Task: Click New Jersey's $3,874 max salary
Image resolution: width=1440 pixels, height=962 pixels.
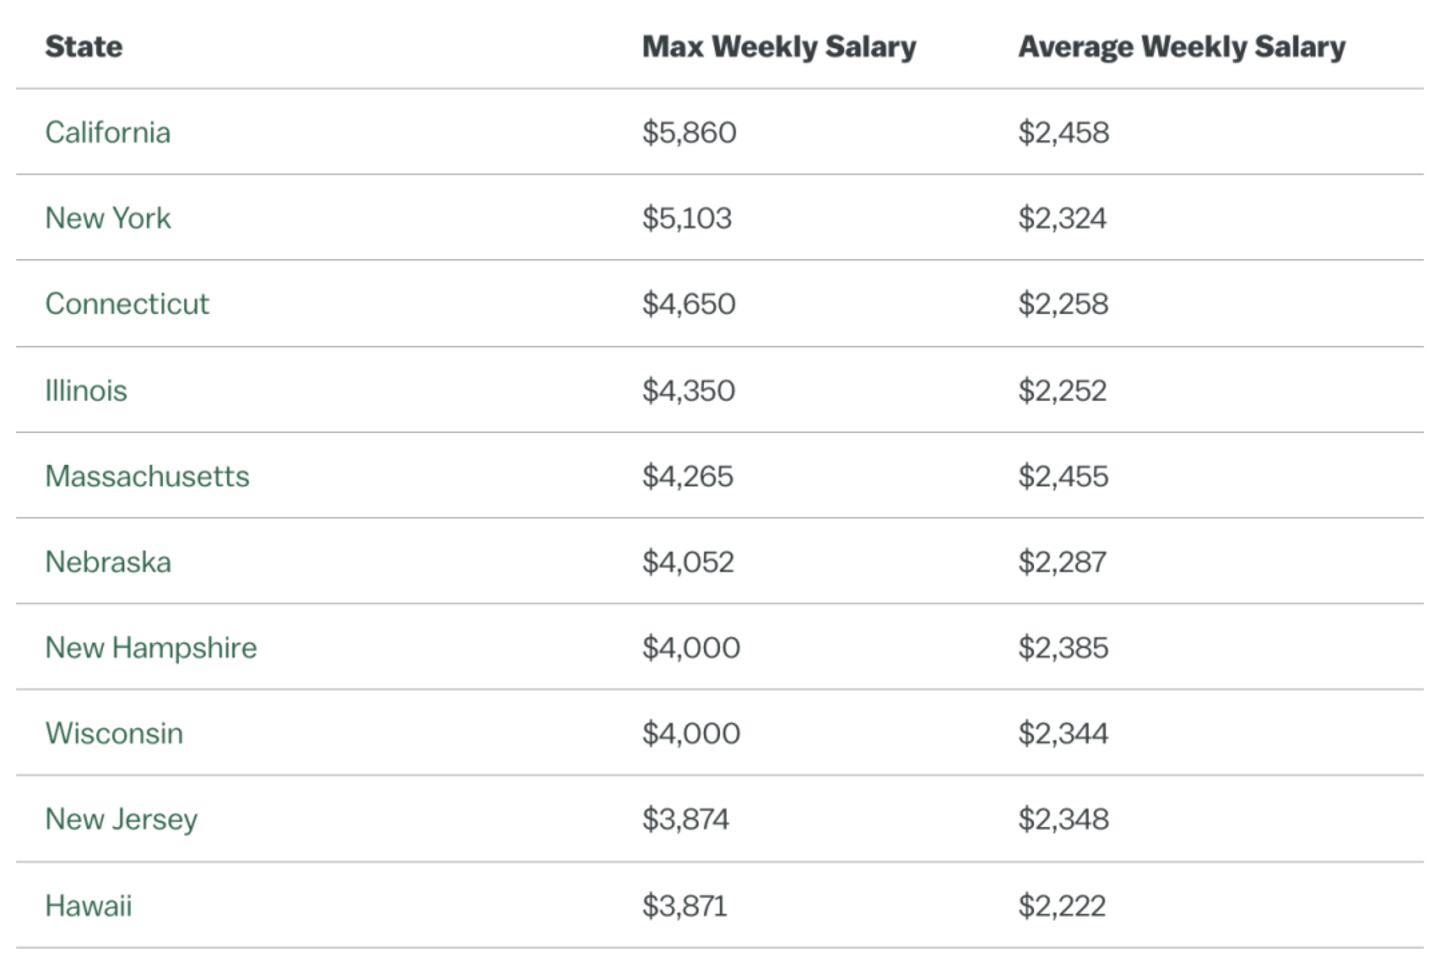Action: tap(686, 820)
